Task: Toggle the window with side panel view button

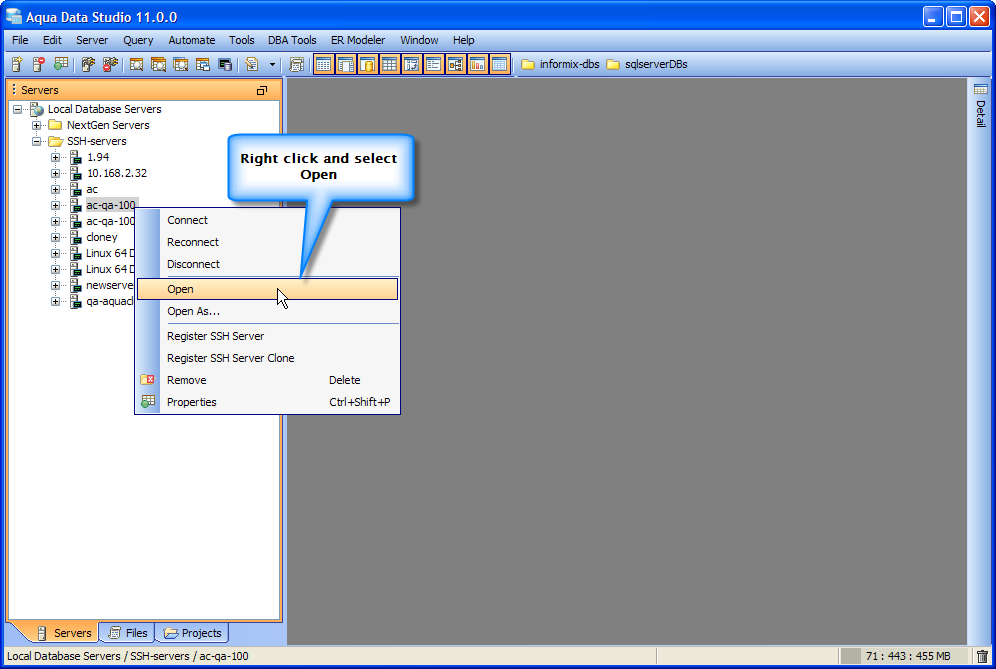Action: (346, 64)
